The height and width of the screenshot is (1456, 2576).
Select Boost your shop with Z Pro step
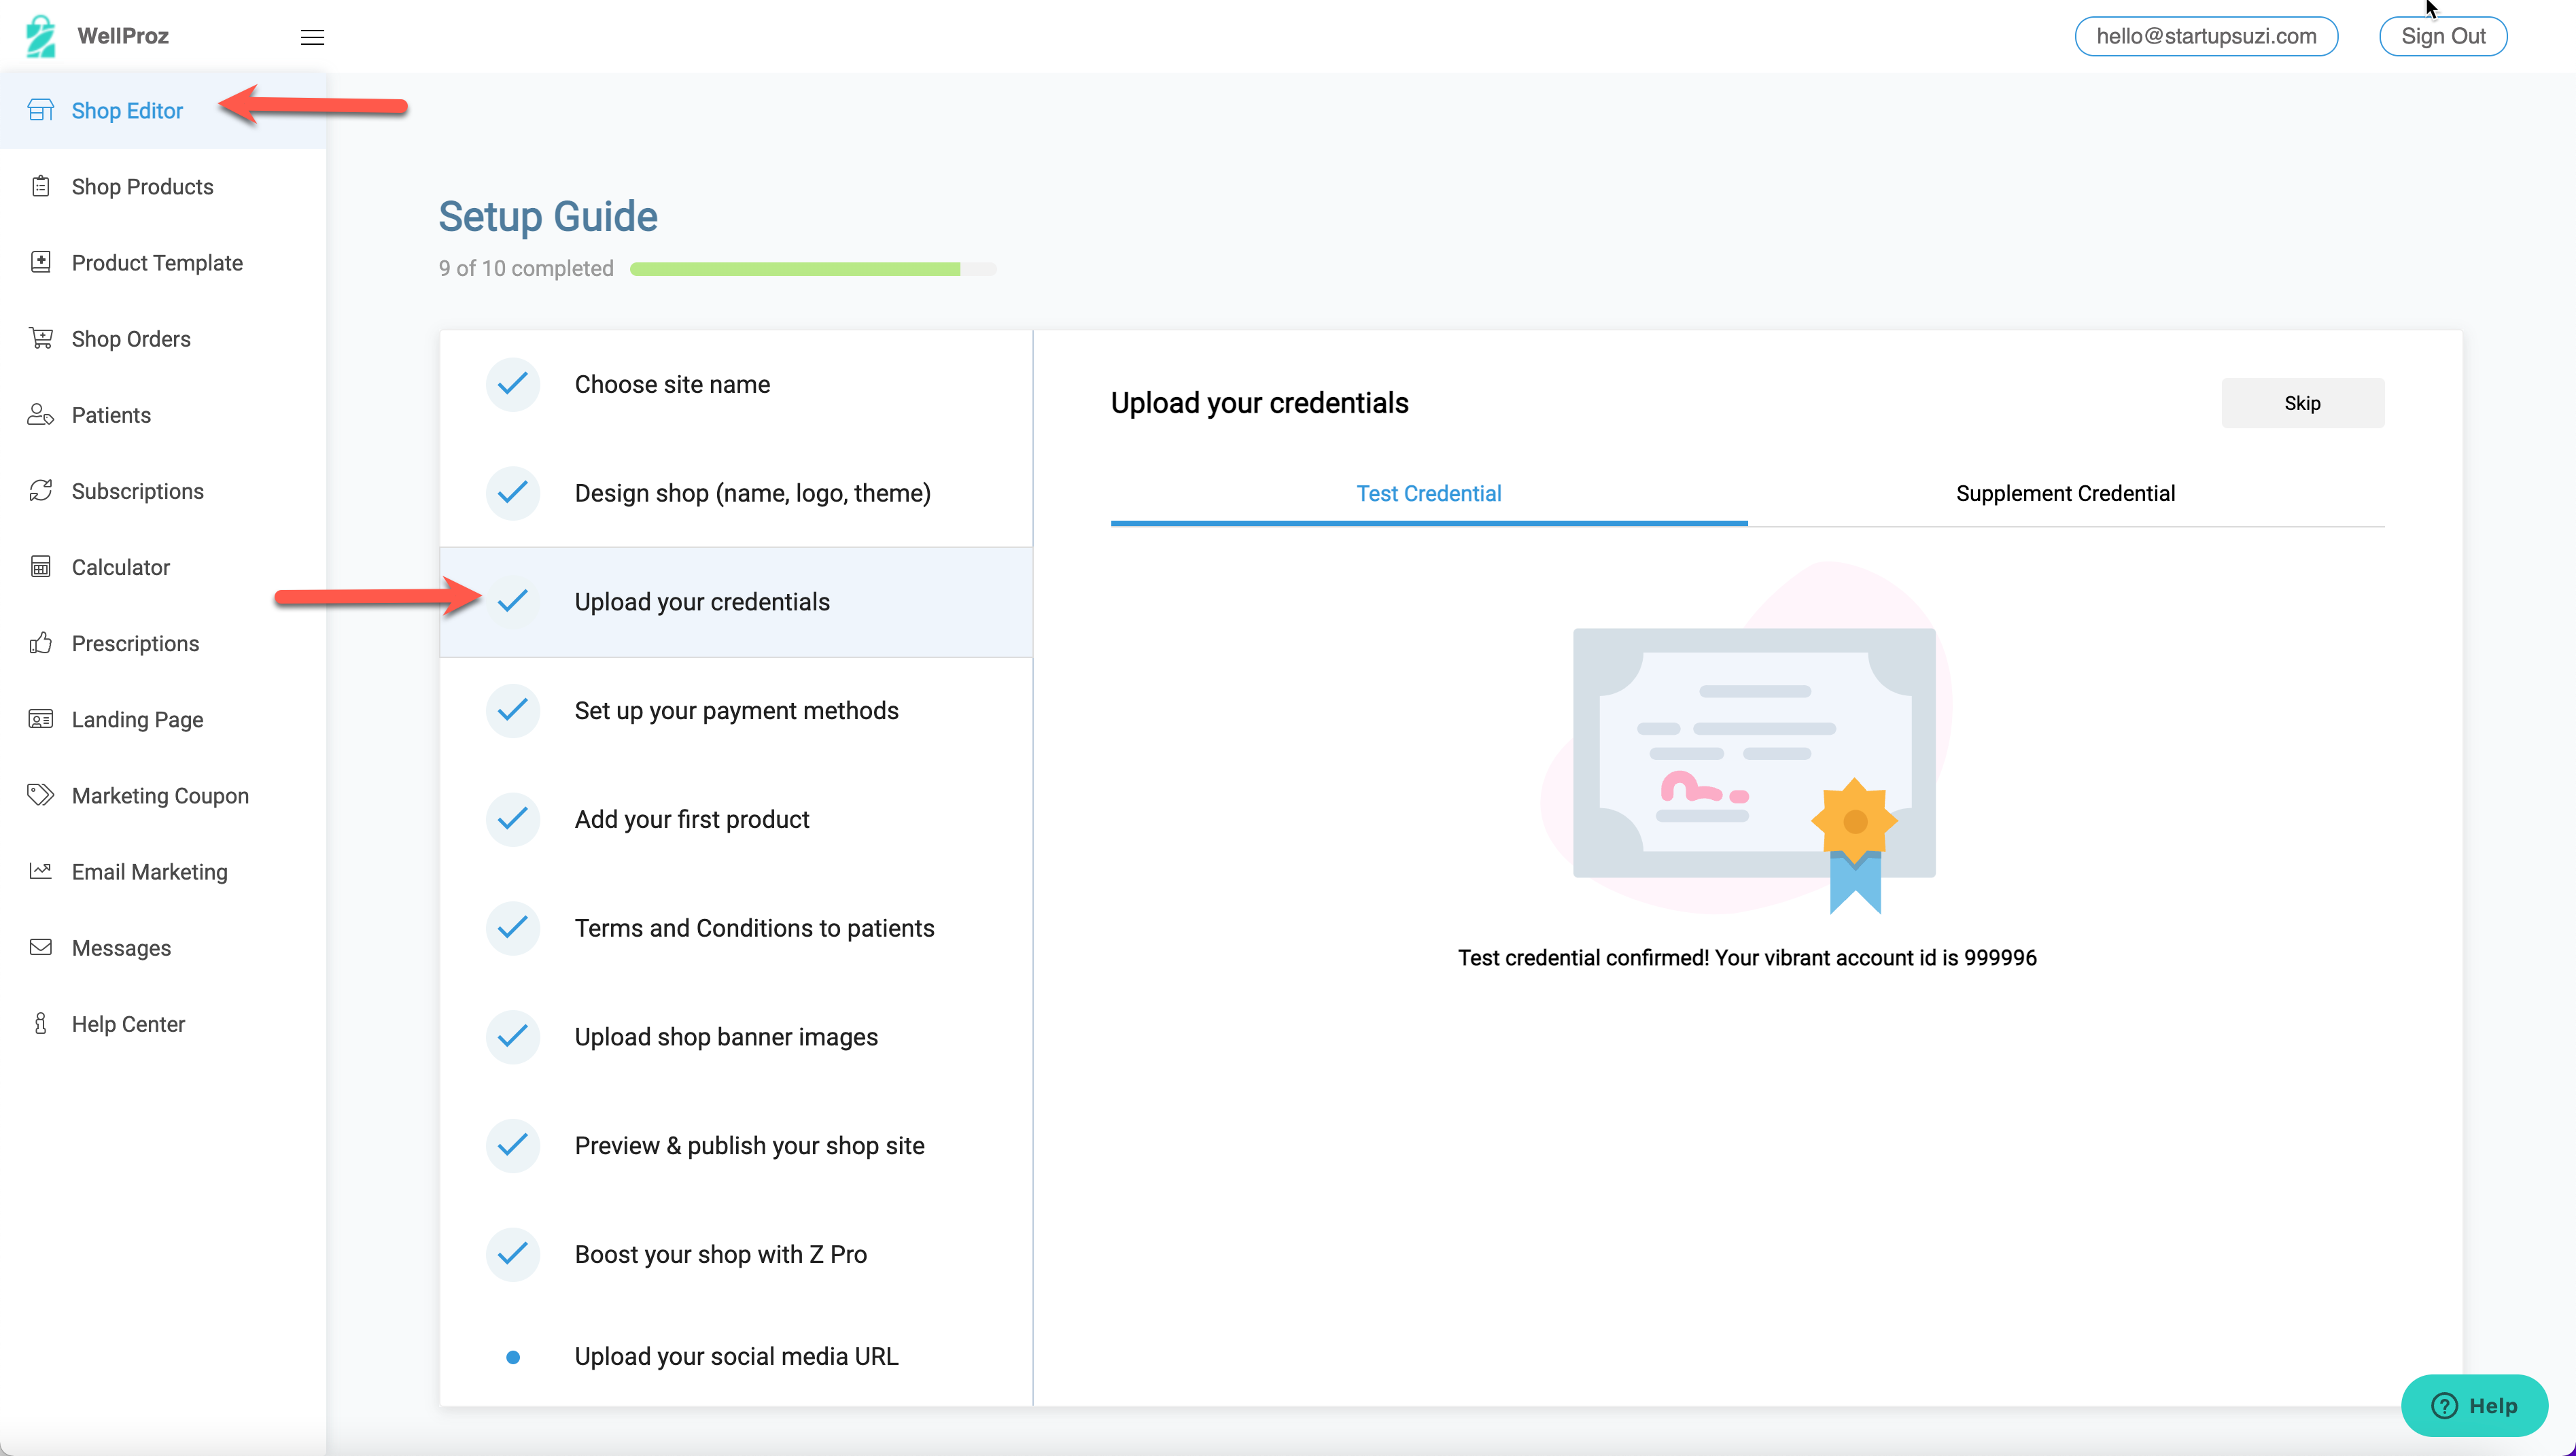tap(736, 1255)
